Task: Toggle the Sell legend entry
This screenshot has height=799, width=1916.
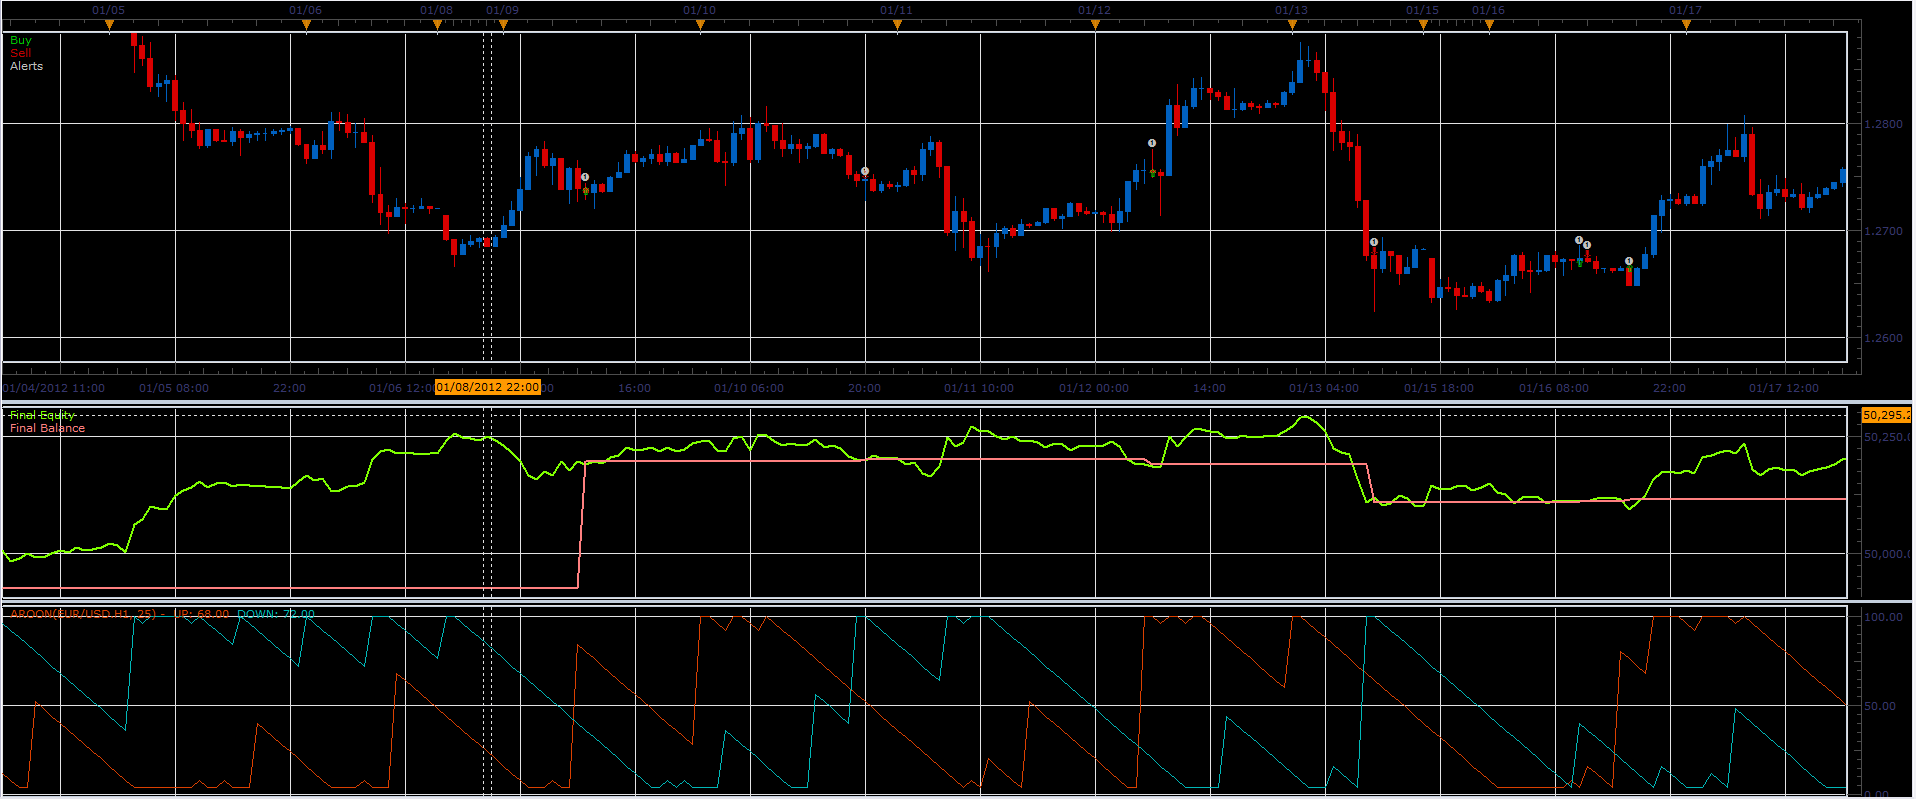Action: point(21,53)
